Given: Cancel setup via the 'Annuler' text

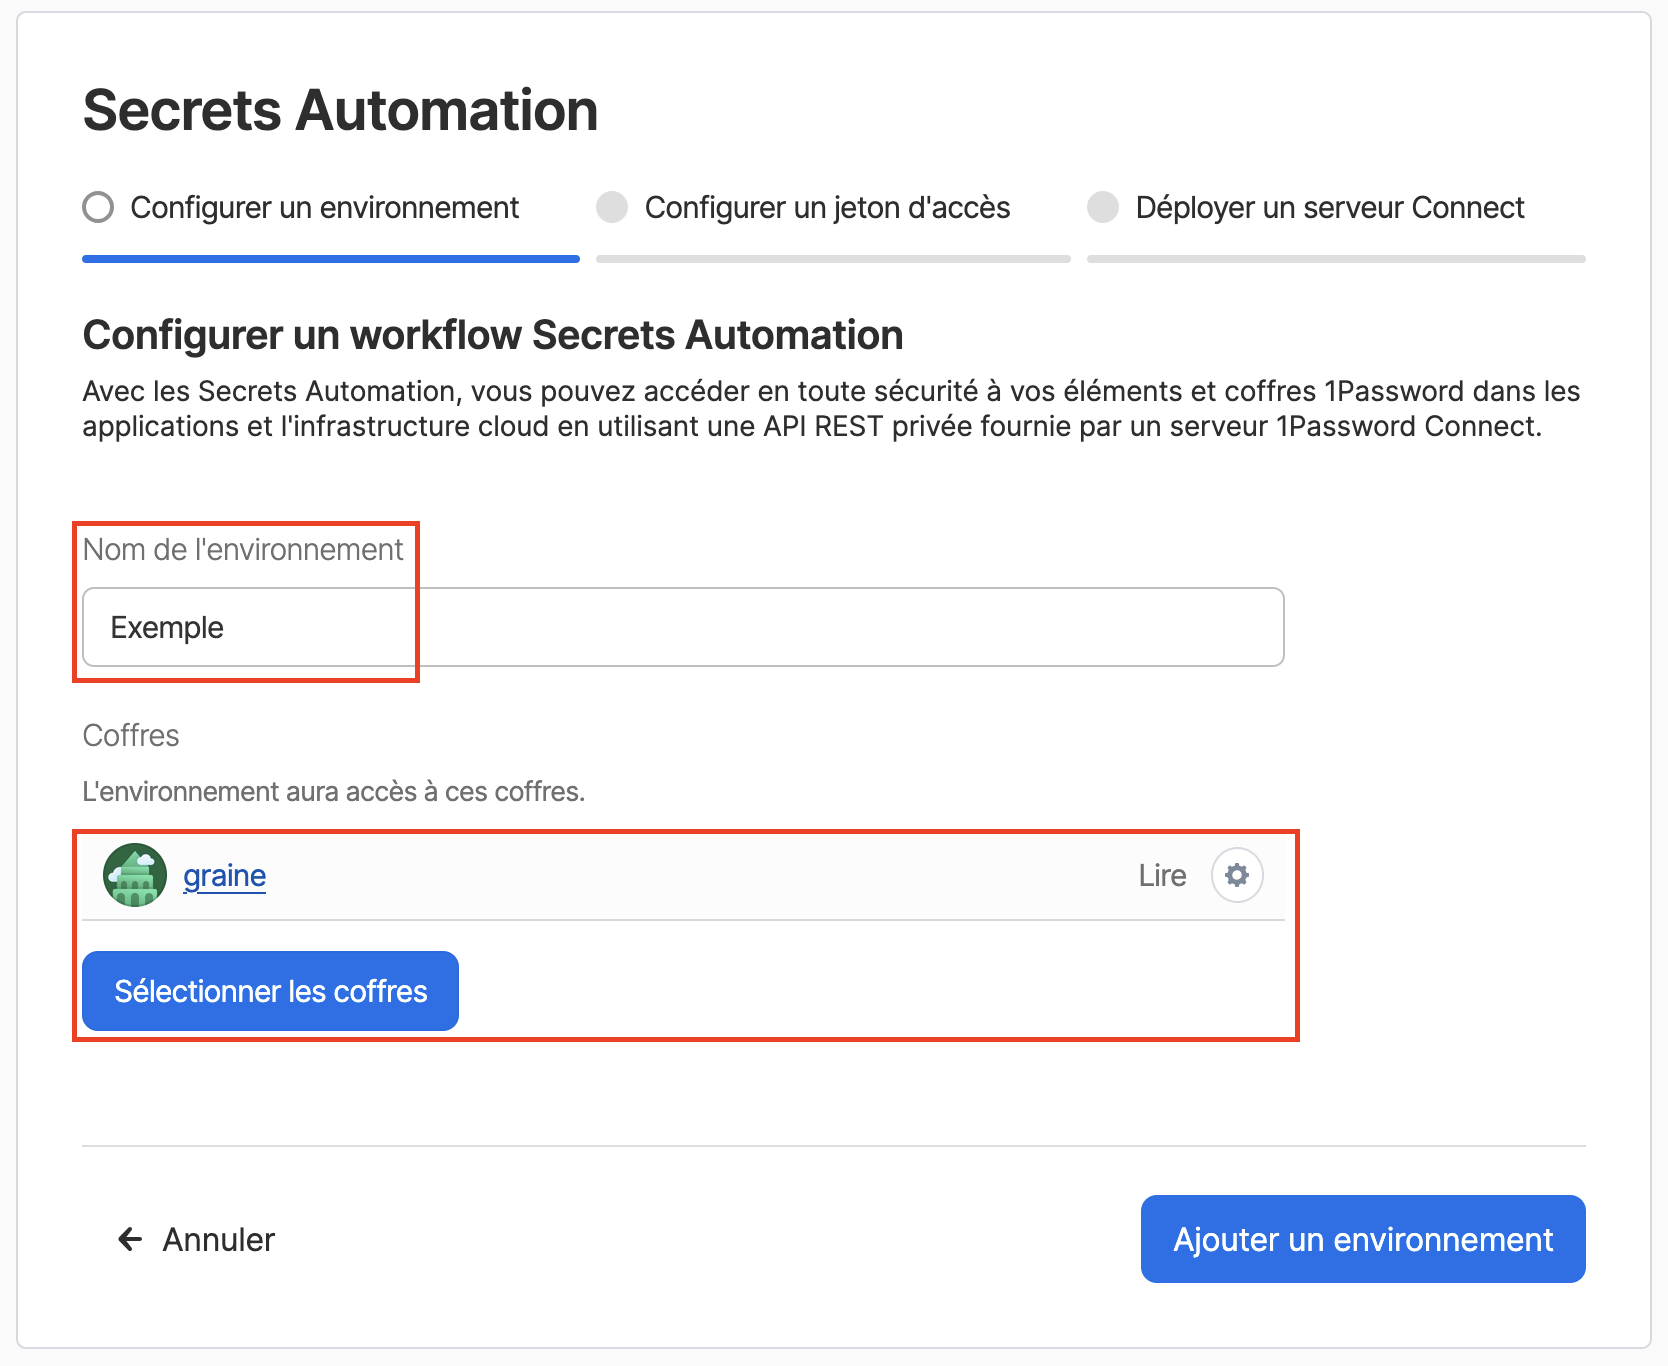Looking at the screenshot, I should tap(218, 1240).
